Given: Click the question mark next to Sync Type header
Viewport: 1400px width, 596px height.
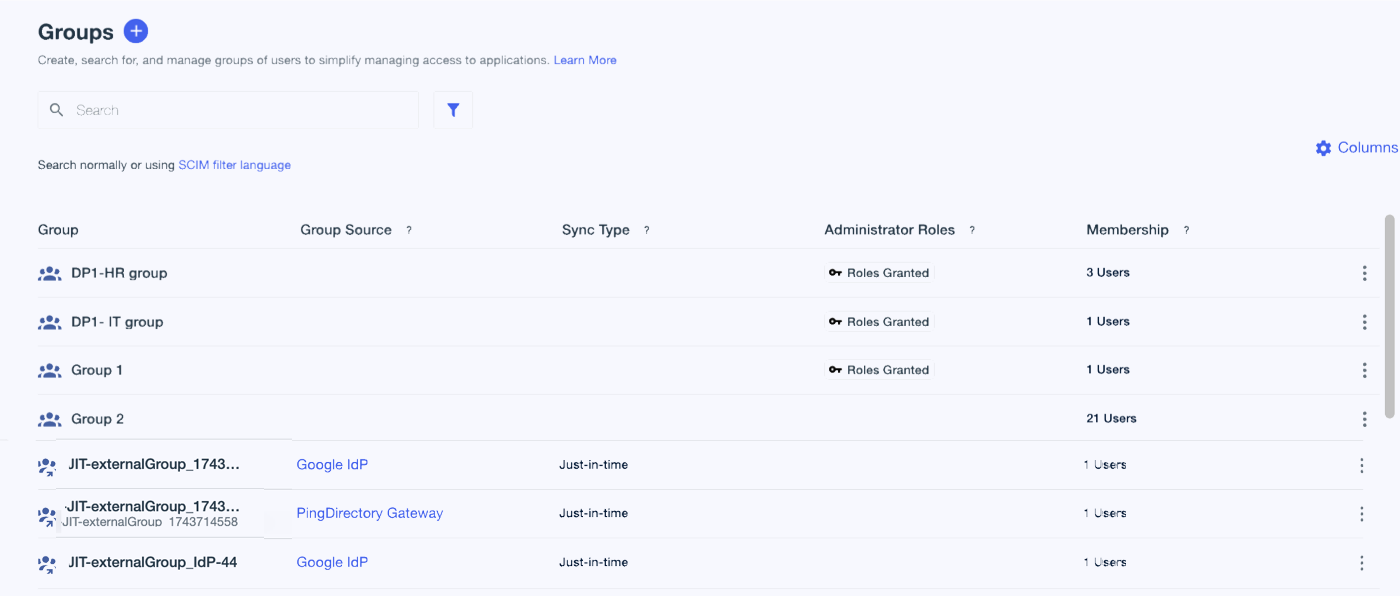Looking at the screenshot, I should click(x=646, y=229).
